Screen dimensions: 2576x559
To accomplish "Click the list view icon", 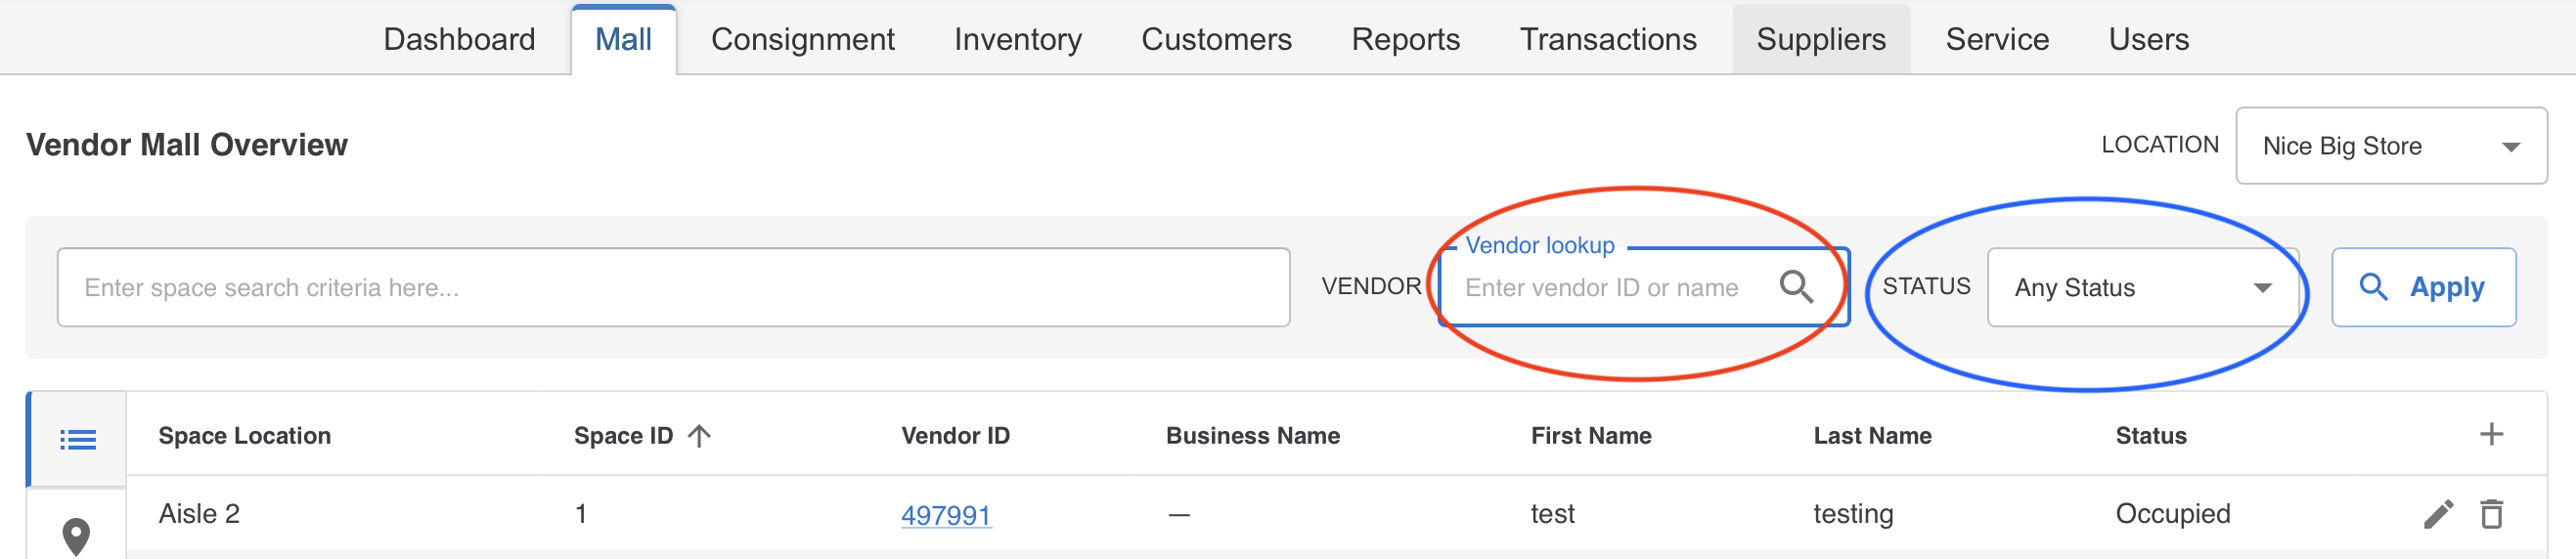I will (77, 439).
